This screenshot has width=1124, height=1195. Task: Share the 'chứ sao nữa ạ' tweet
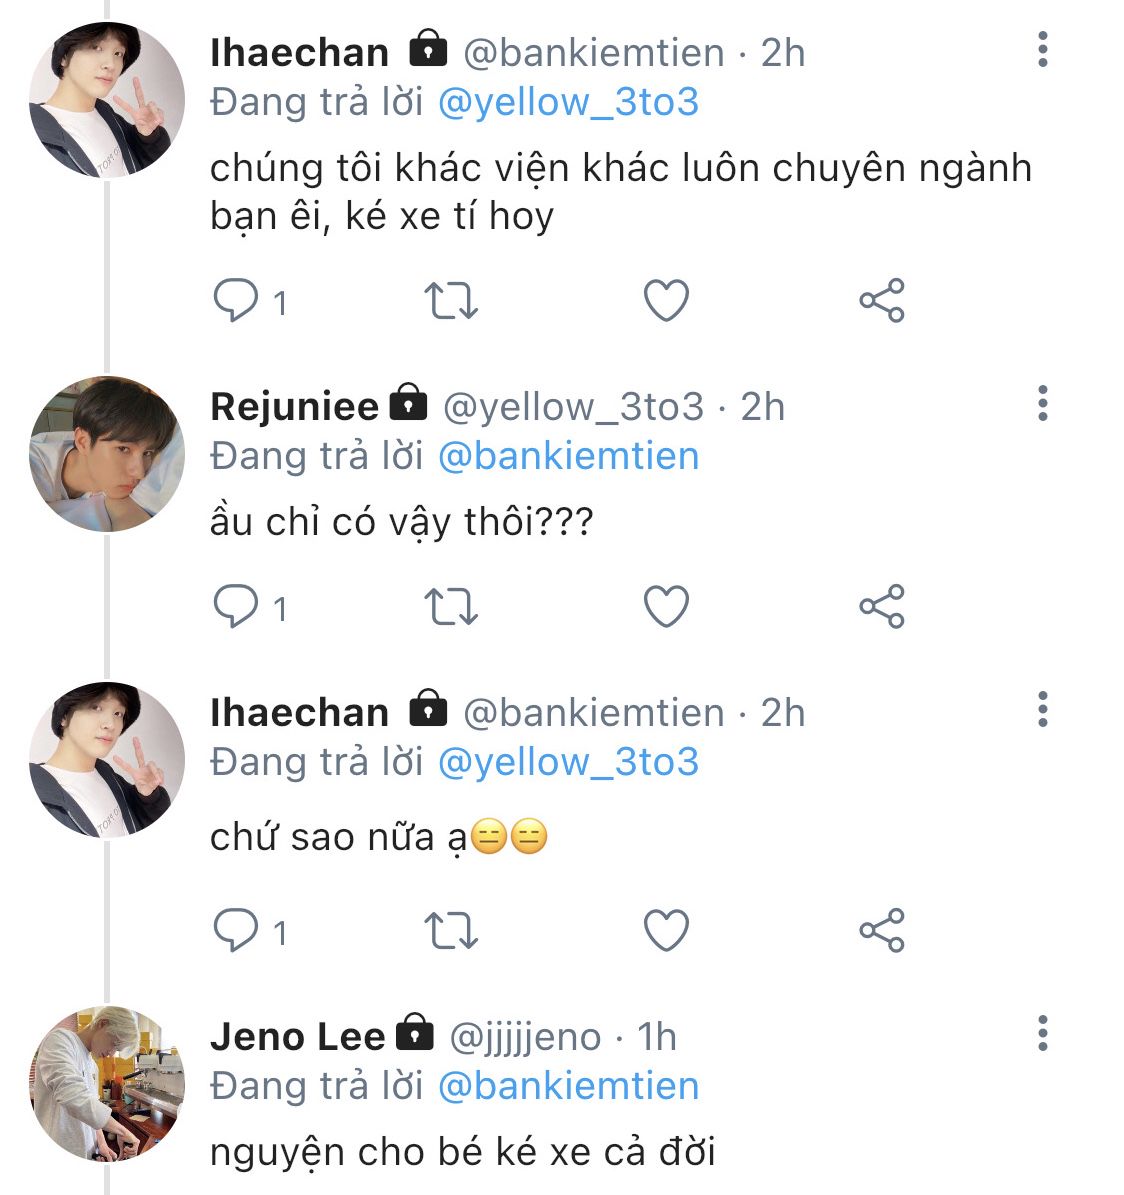click(881, 931)
